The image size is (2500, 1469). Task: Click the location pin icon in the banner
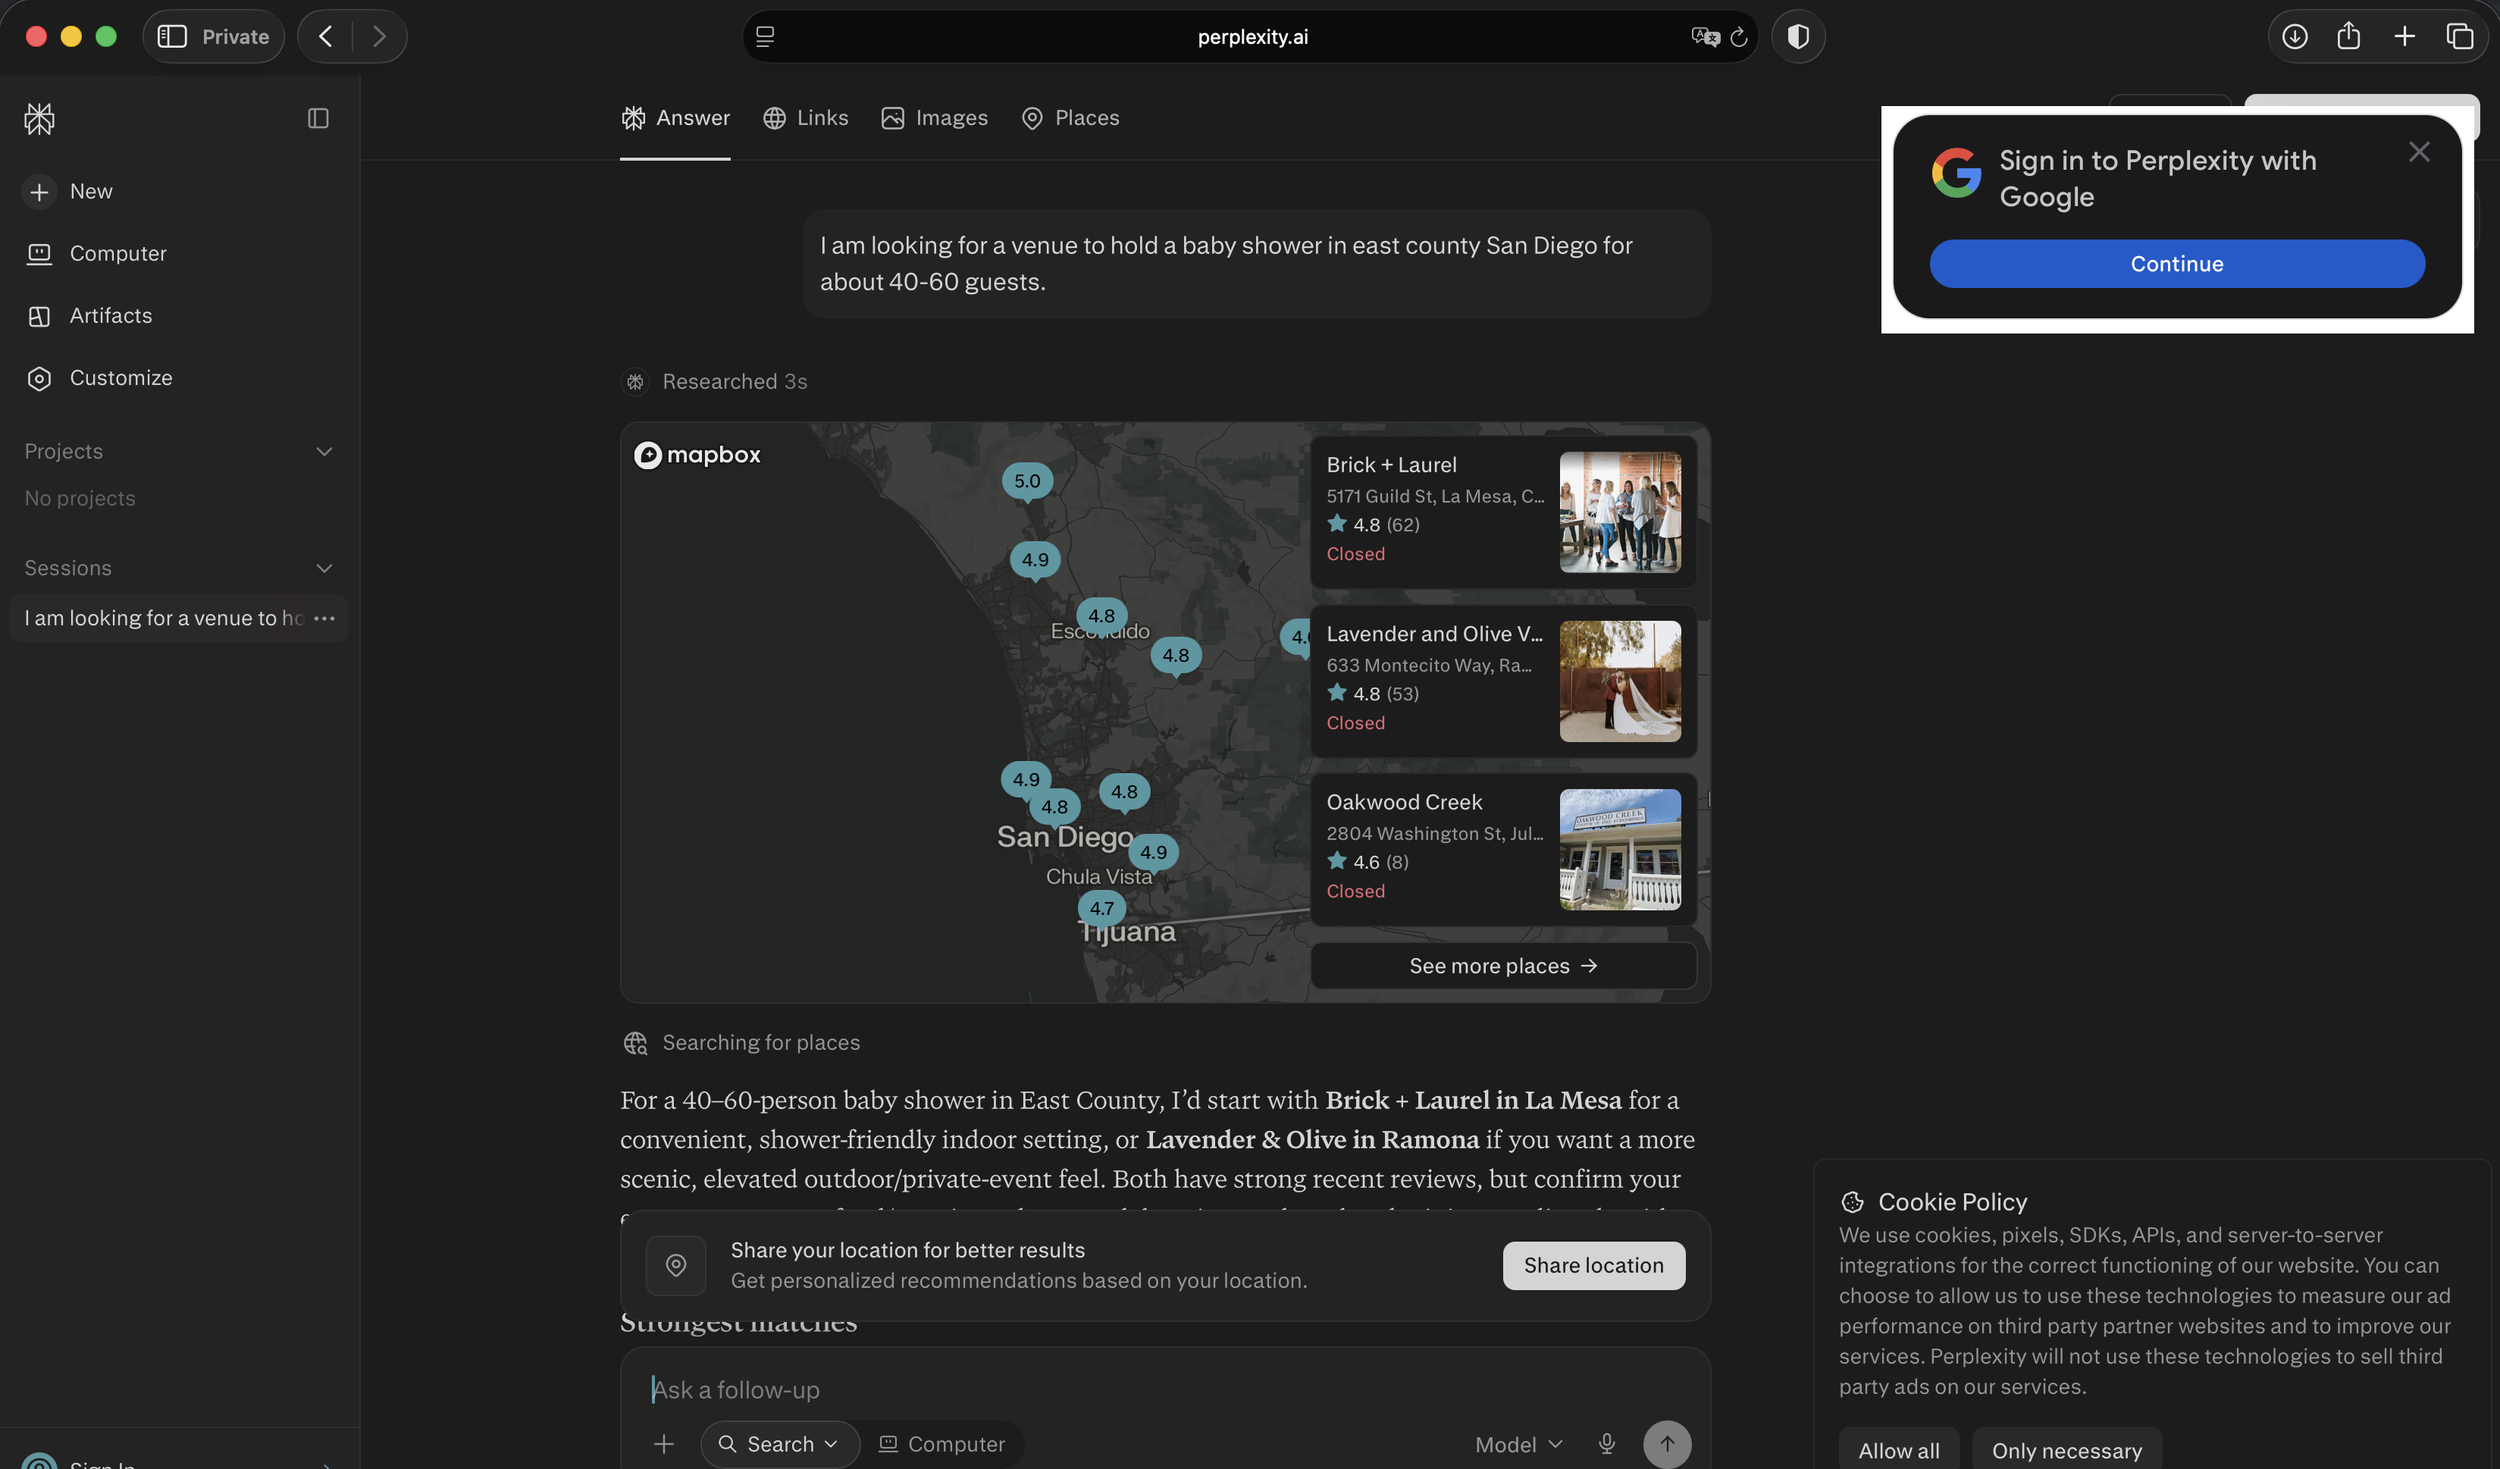point(675,1265)
